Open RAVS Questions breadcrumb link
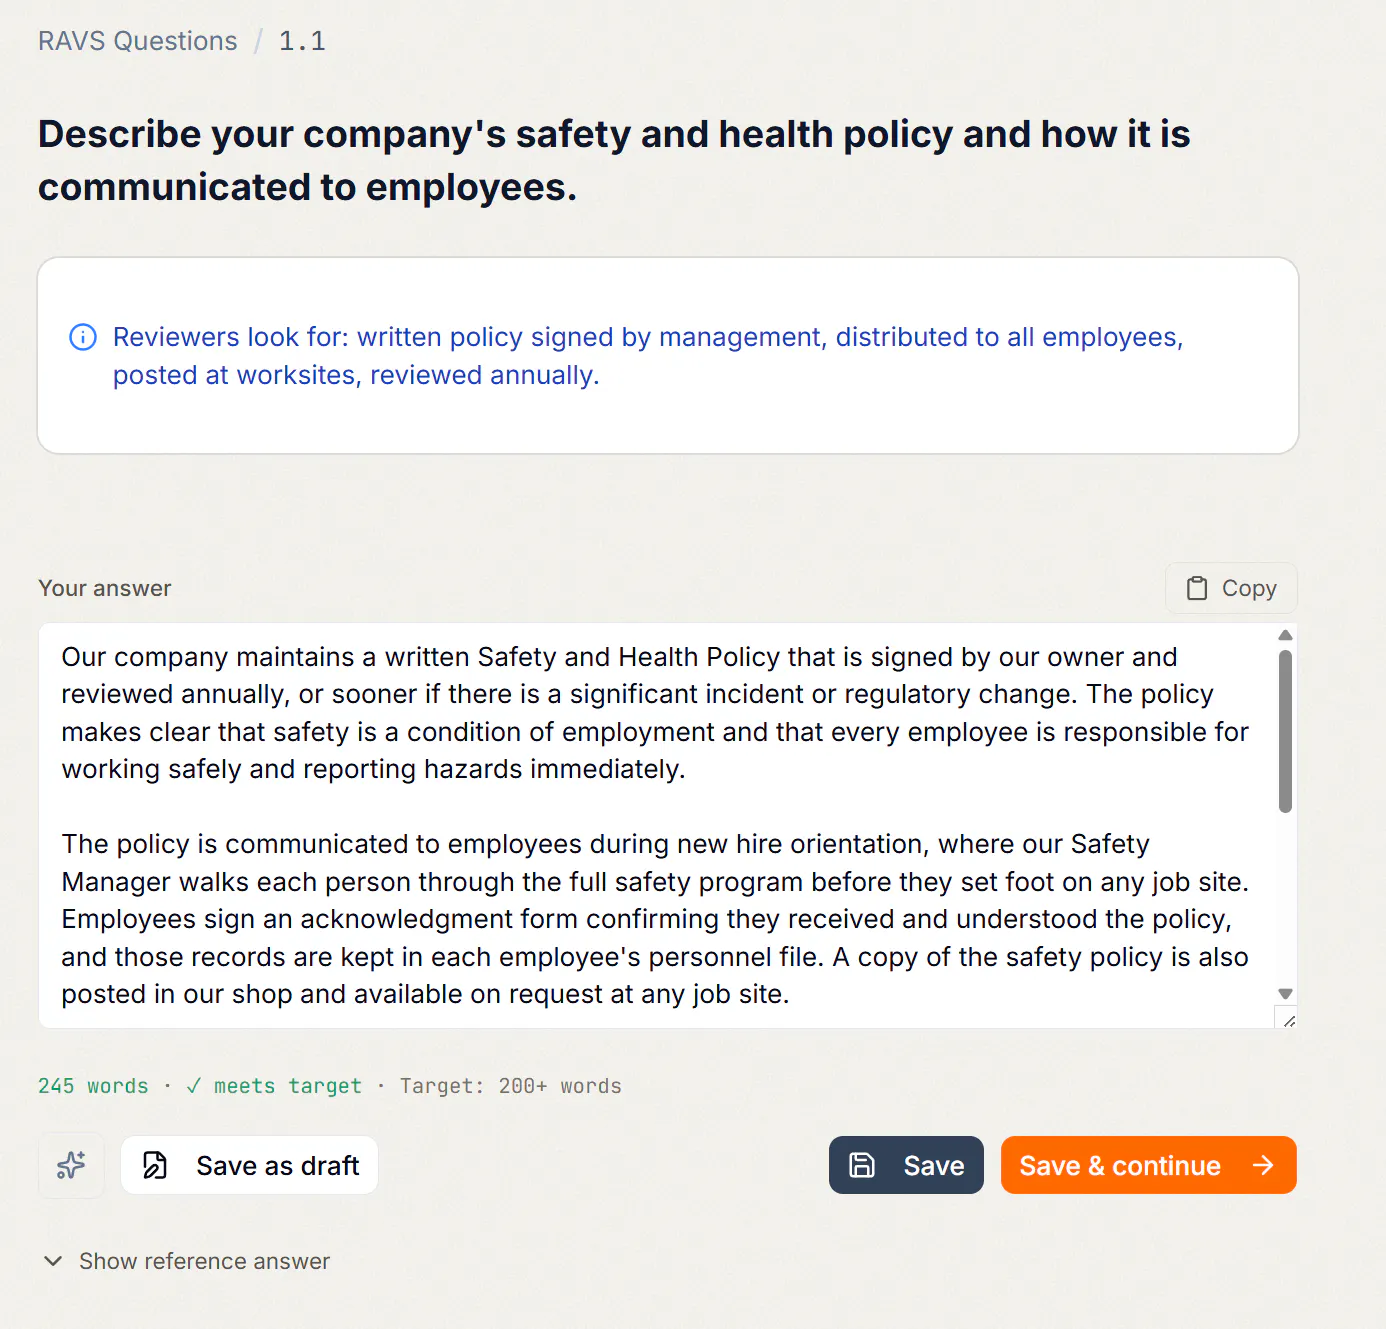1386x1329 pixels. (138, 41)
